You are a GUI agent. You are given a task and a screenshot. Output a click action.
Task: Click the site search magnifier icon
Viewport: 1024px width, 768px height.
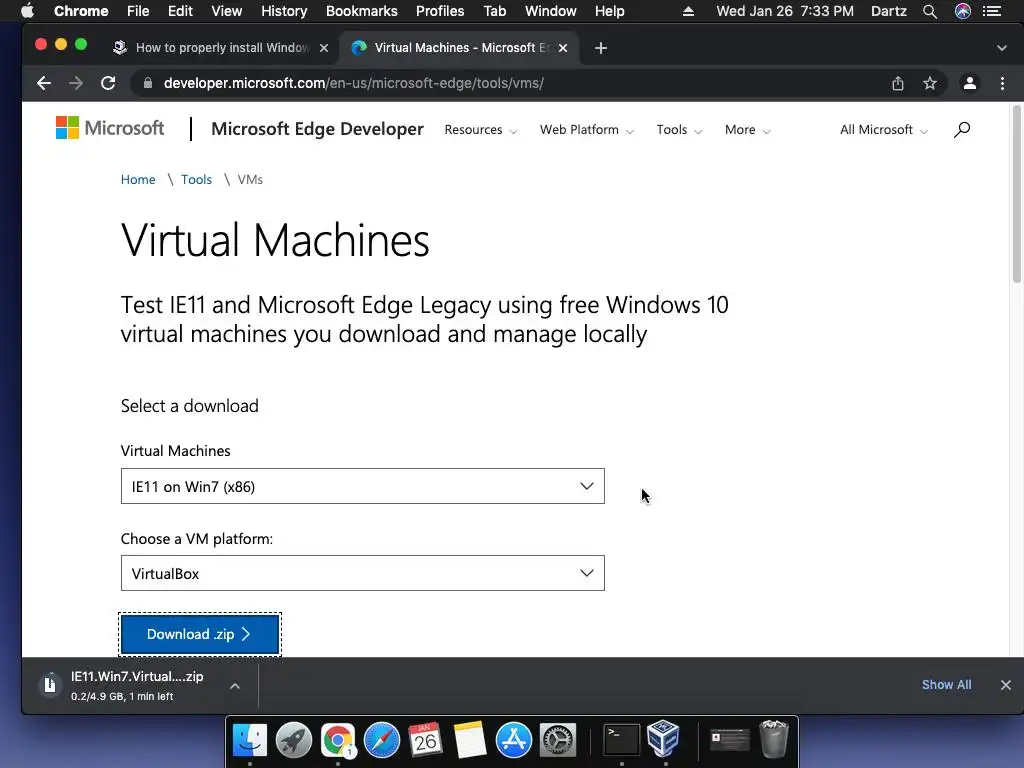click(x=962, y=129)
